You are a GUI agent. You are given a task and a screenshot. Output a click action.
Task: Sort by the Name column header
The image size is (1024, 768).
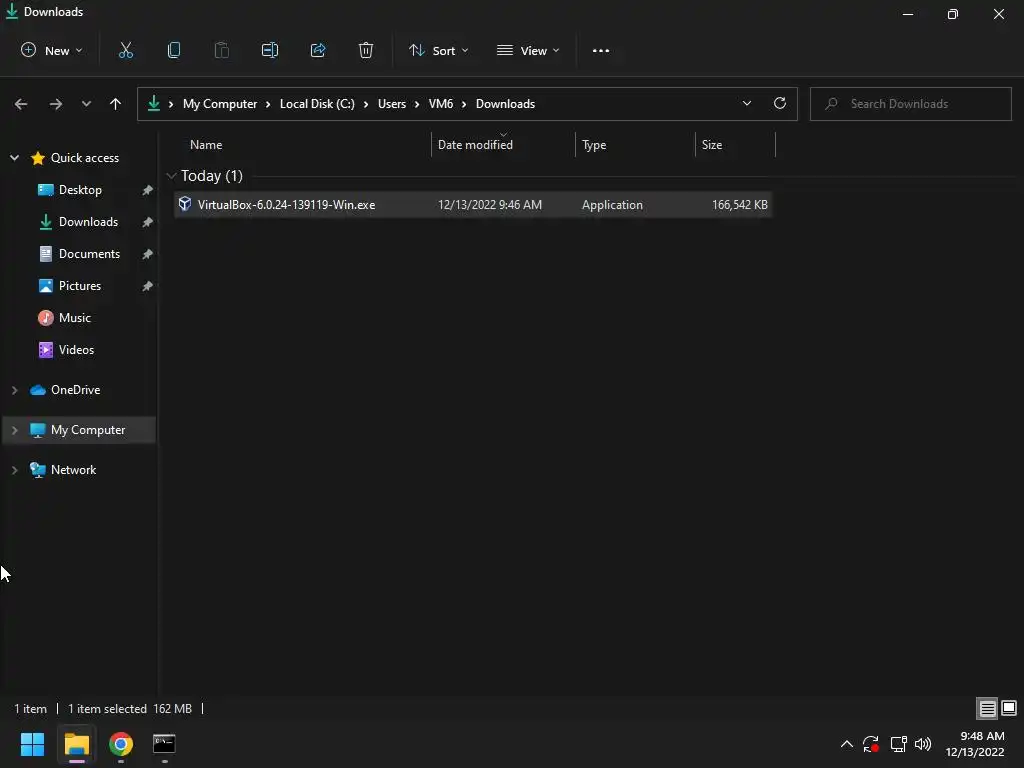pyautogui.click(x=206, y=145)
